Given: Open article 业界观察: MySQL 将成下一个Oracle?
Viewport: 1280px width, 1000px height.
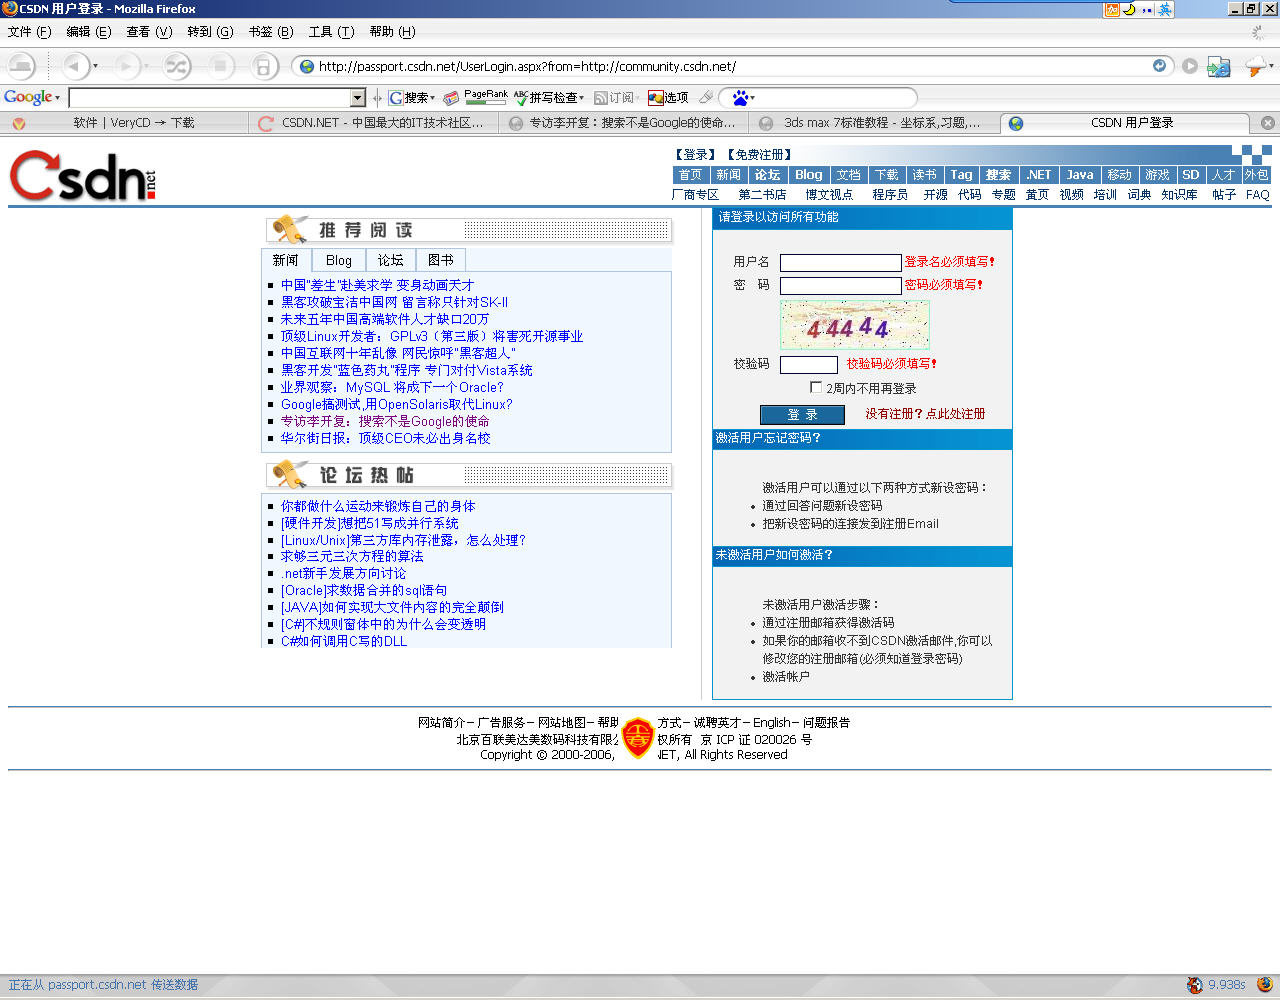Looking at the screenshot, I should click(392, 387).
